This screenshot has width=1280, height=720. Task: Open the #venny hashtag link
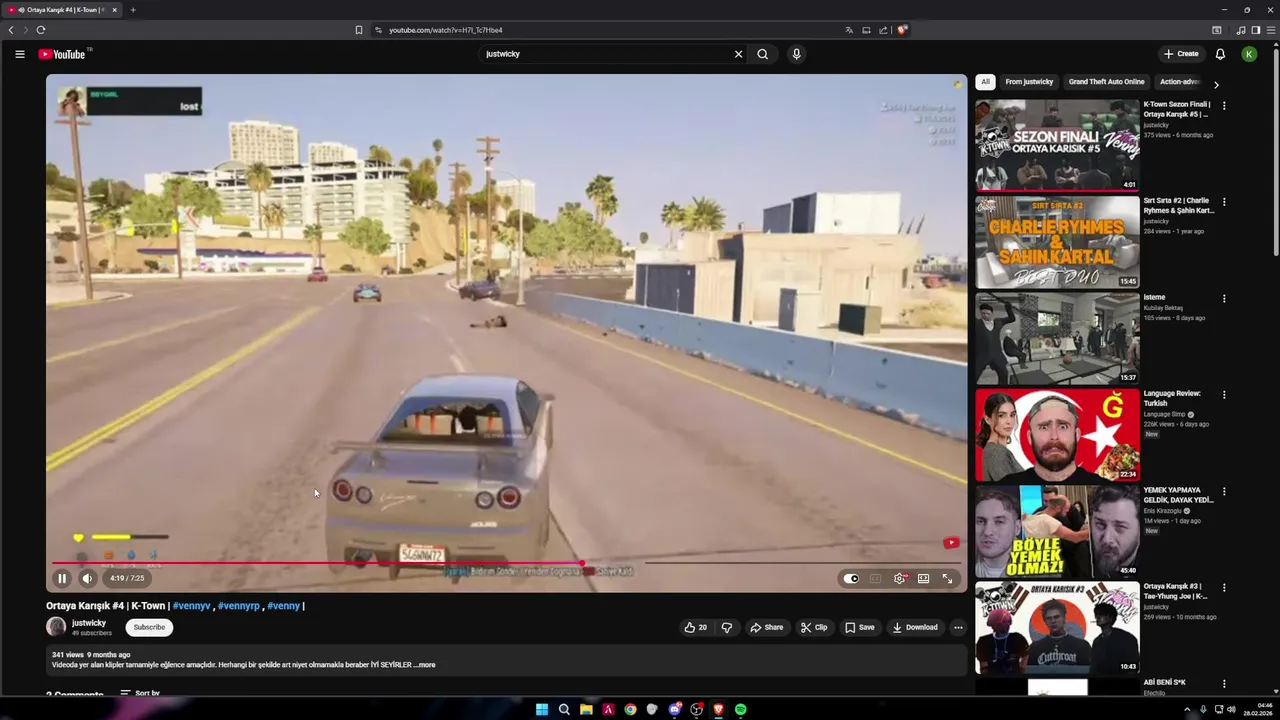pos(283,606)
